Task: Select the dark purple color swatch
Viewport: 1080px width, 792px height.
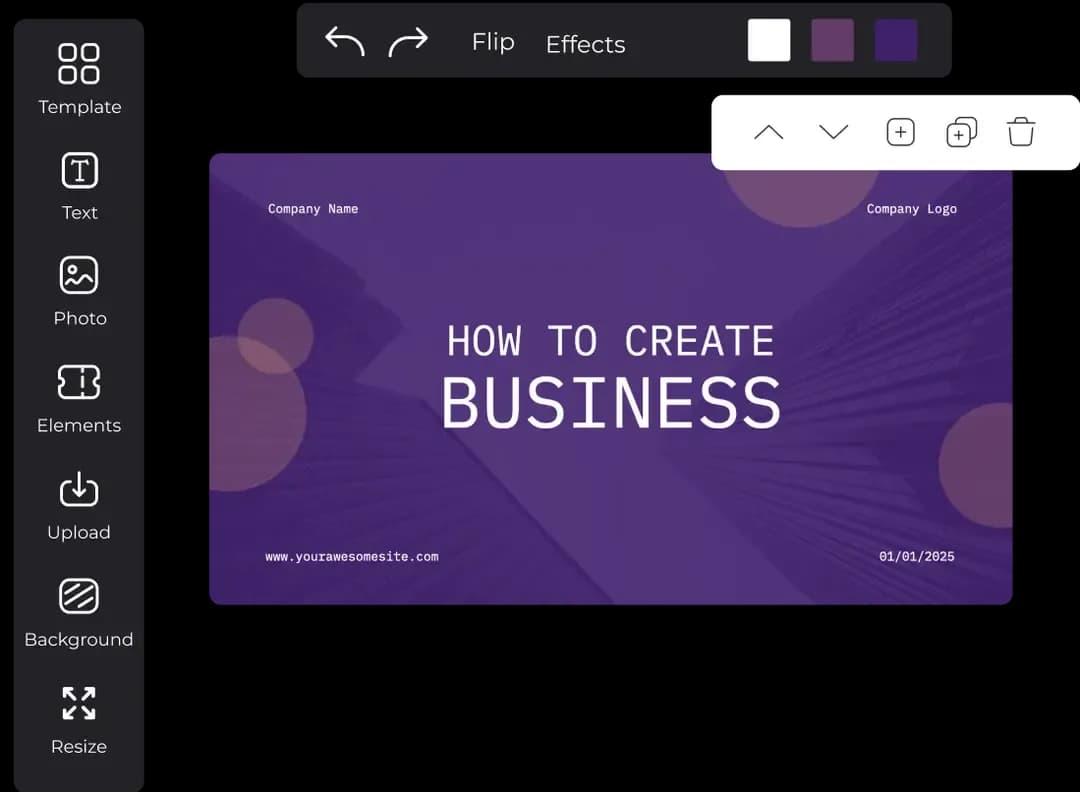Action: click(x=895, y=41)
